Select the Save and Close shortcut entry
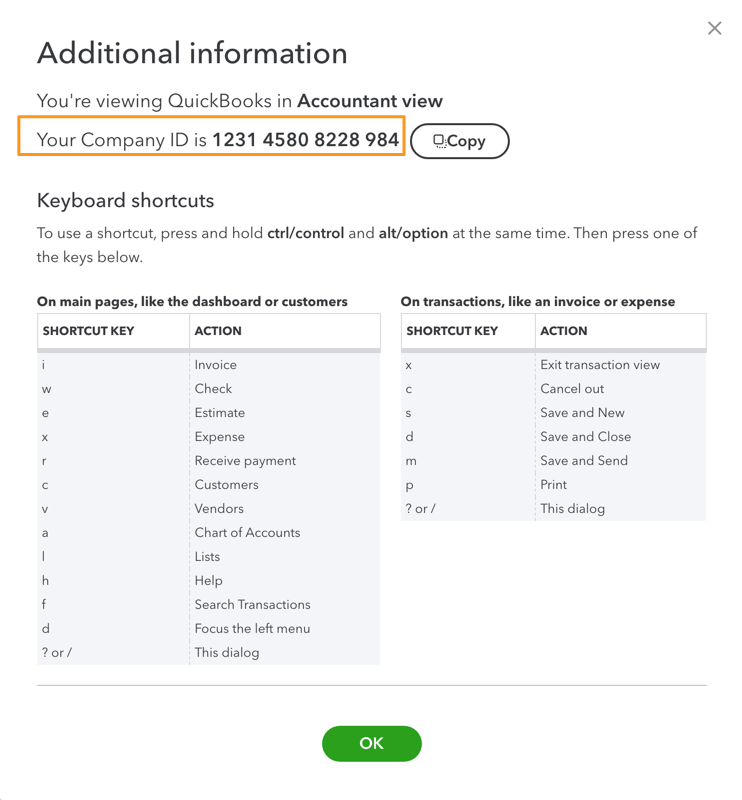 tap(586, 436)
